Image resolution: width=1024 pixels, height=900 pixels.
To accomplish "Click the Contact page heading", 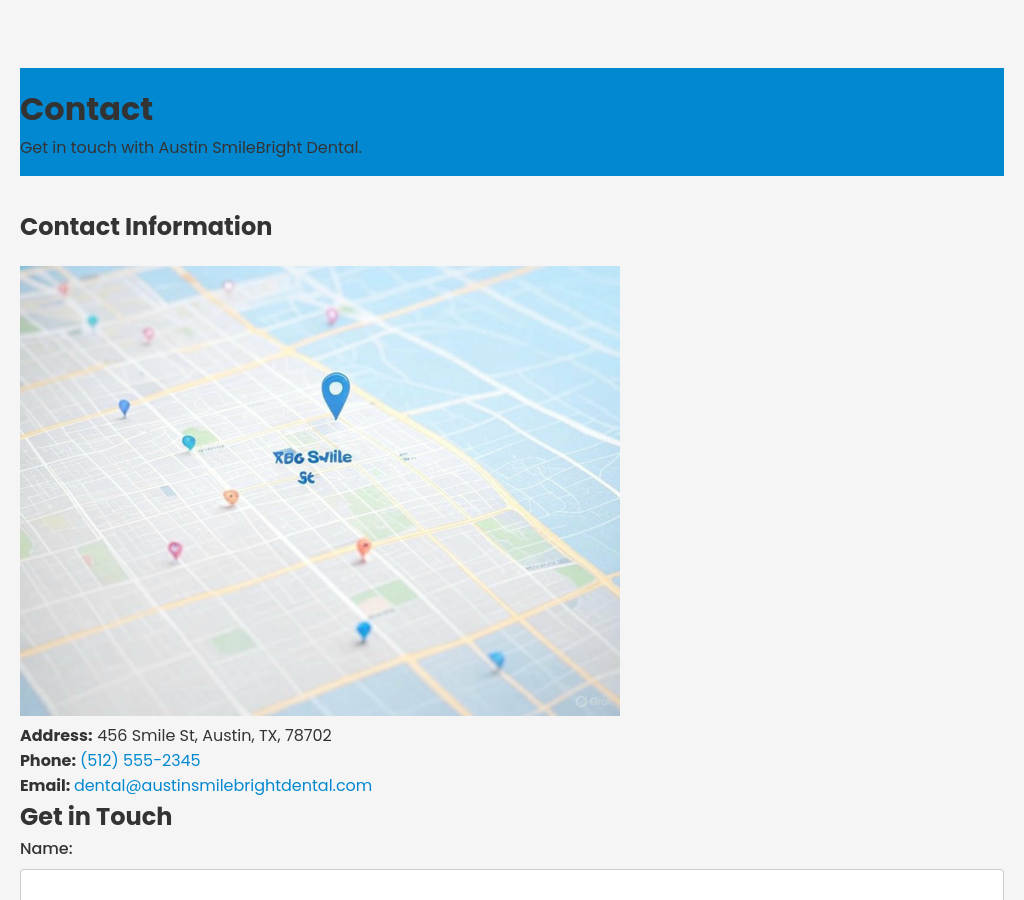I will point(86,109).
